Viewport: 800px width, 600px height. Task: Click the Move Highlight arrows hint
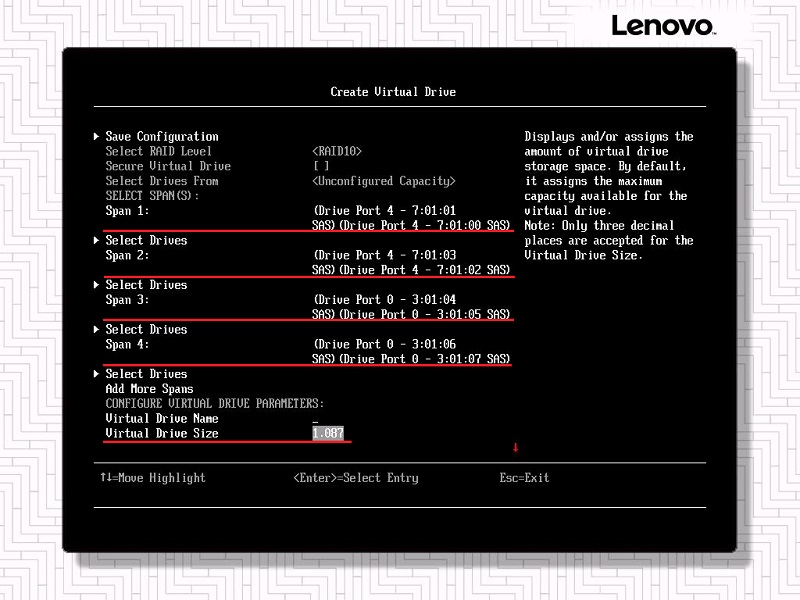pos(152,478)
